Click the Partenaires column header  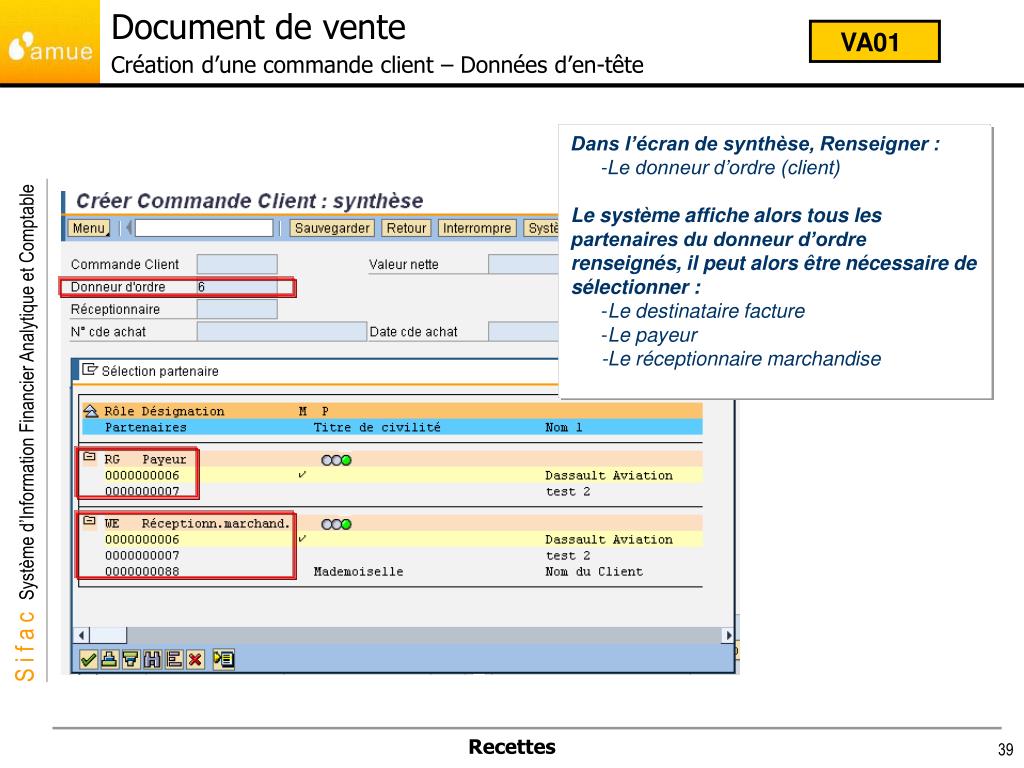click(146, 427)
